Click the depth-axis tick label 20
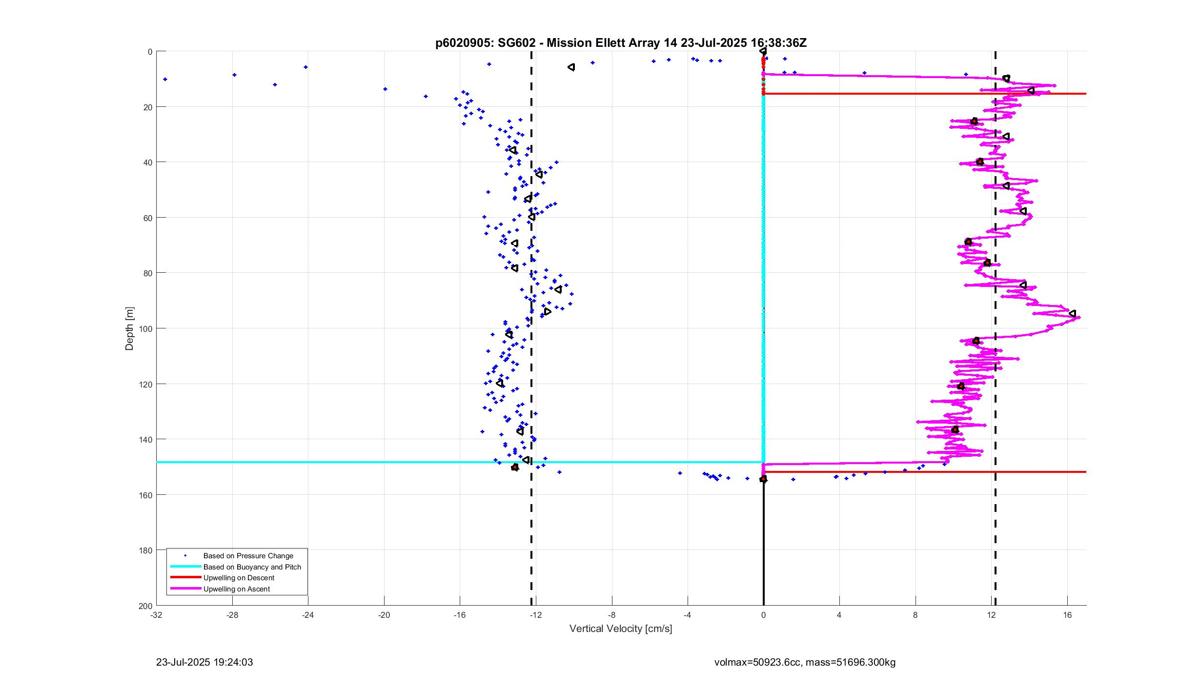Screen dimensions: 1200x681 tap(147, 107)
